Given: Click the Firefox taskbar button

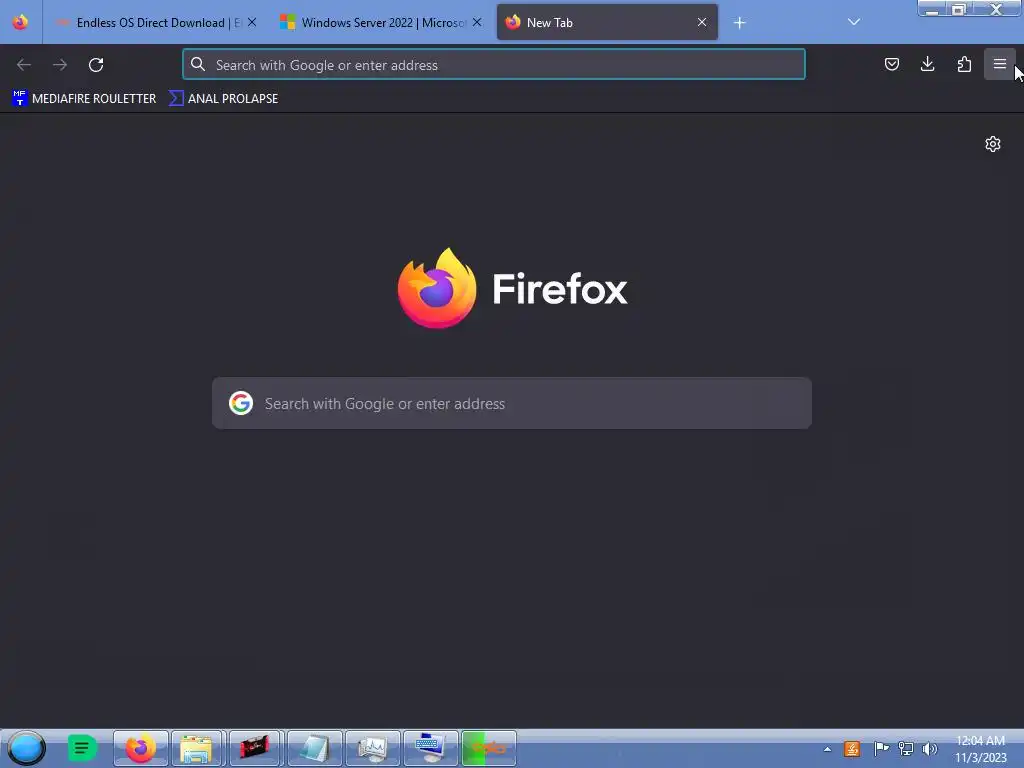Looking at the screenshot, I should [x=140, y=748].
